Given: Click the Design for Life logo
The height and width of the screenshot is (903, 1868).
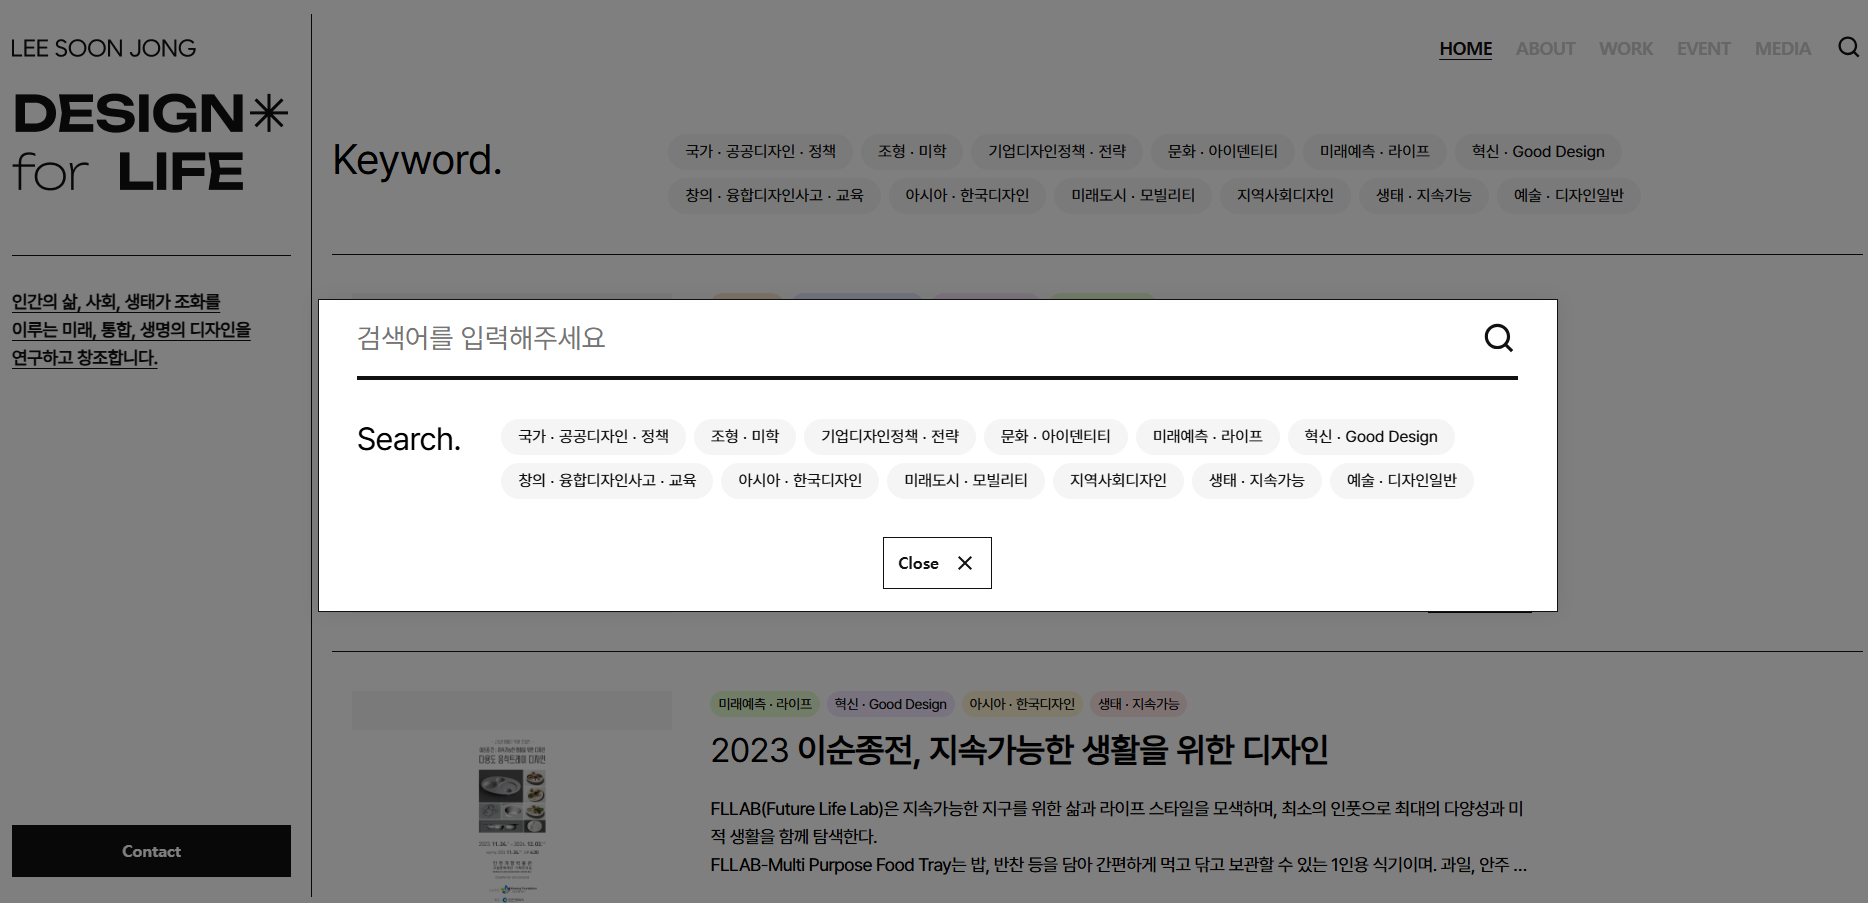Looking at the screenshot, I should tap(150, 142).
